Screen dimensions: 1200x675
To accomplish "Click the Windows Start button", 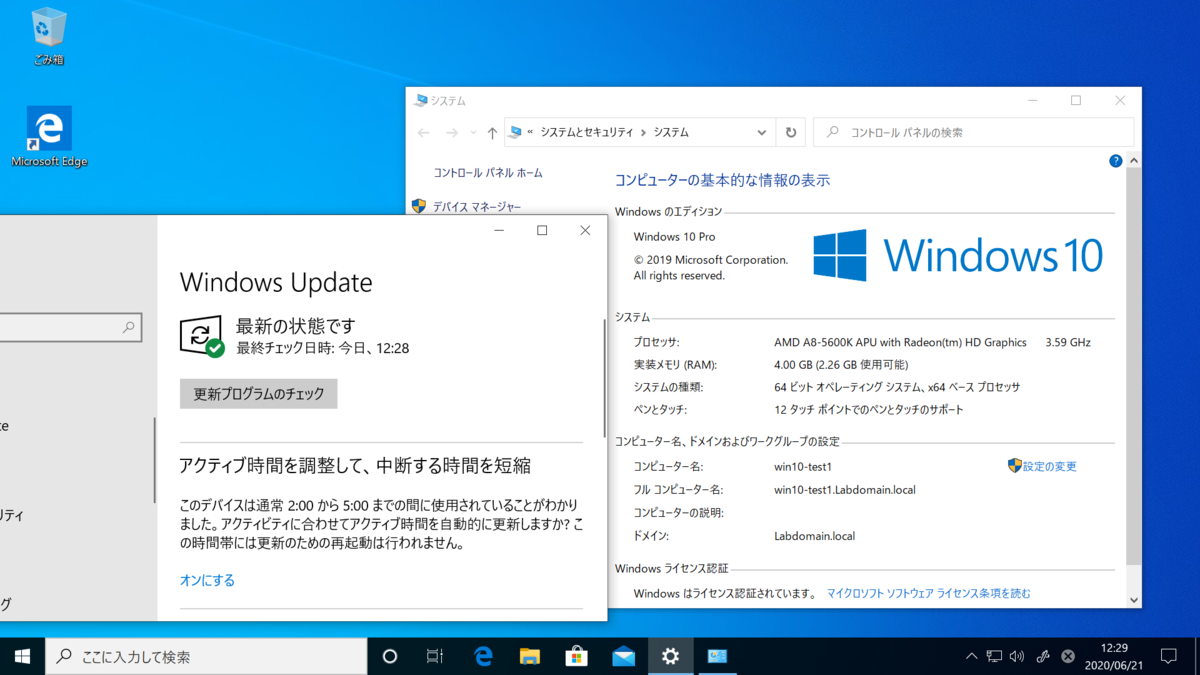I will point(22,656).
